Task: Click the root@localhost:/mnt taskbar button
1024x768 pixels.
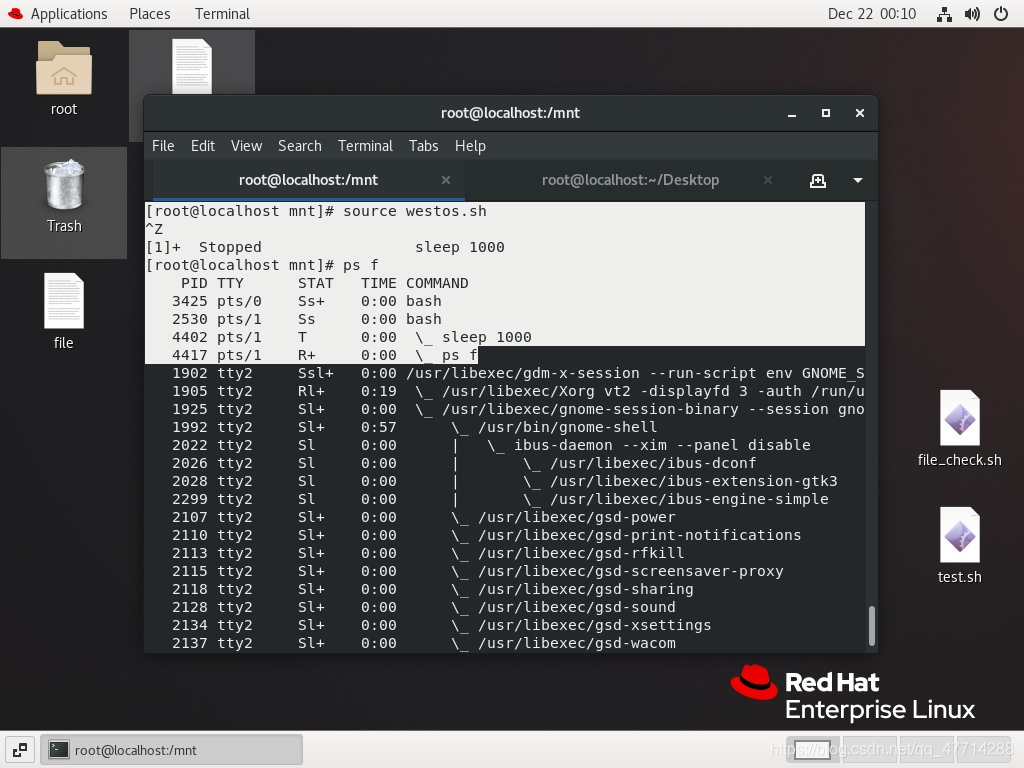Action: point(170,749)
